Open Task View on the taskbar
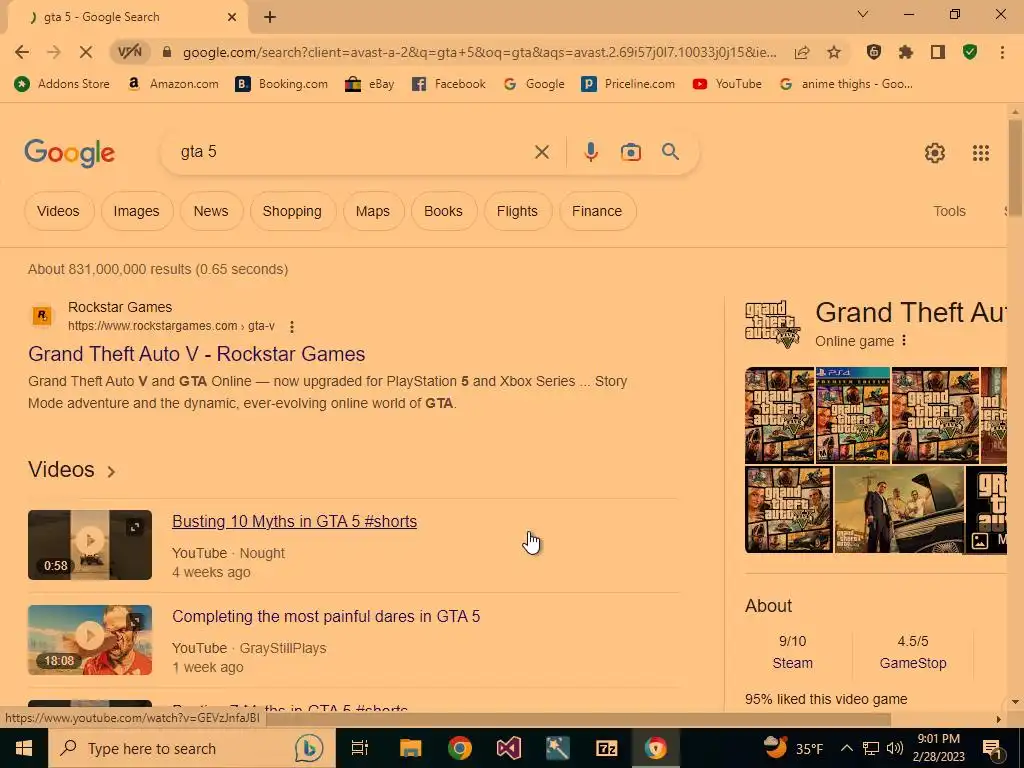This screenshot has width=1024, height=768. pyautogui.click(x=360, y=748)
